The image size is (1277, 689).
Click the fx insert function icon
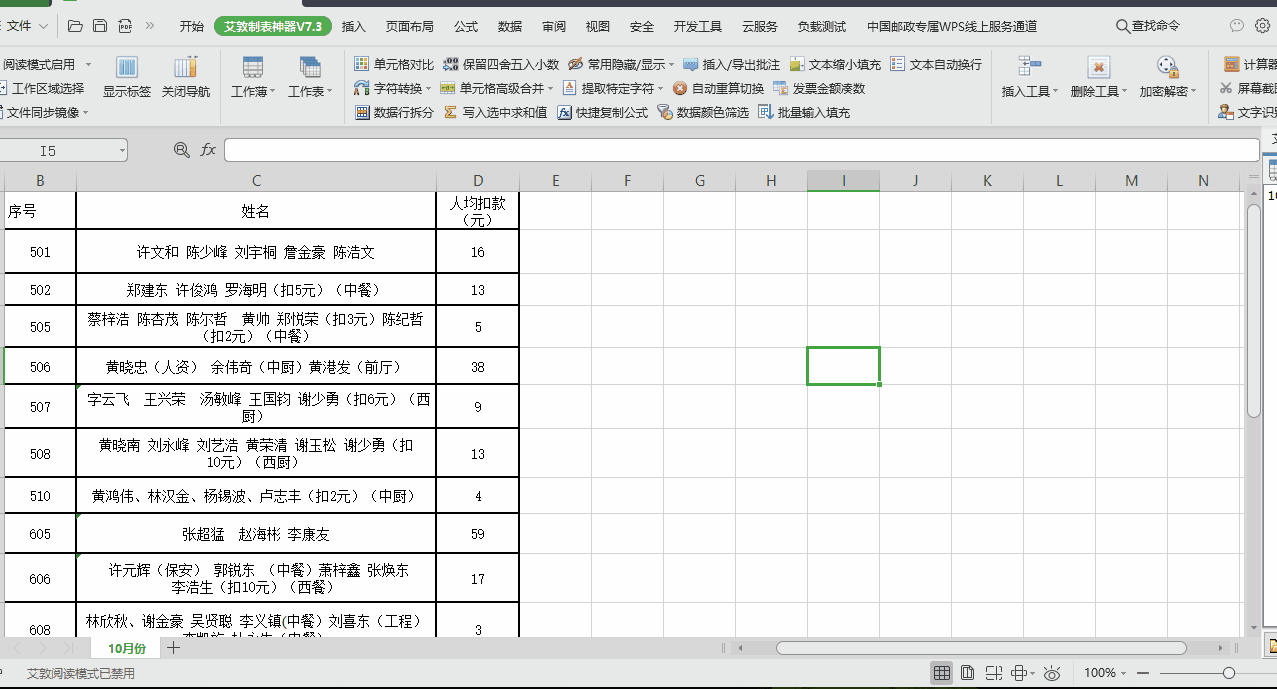pyautogui.click(x=208, y=150)
